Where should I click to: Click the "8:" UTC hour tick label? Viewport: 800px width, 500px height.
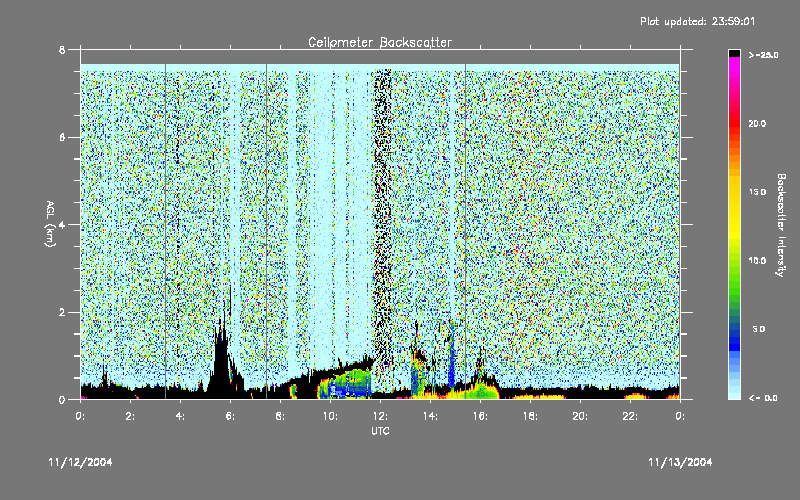click(280, 416)
